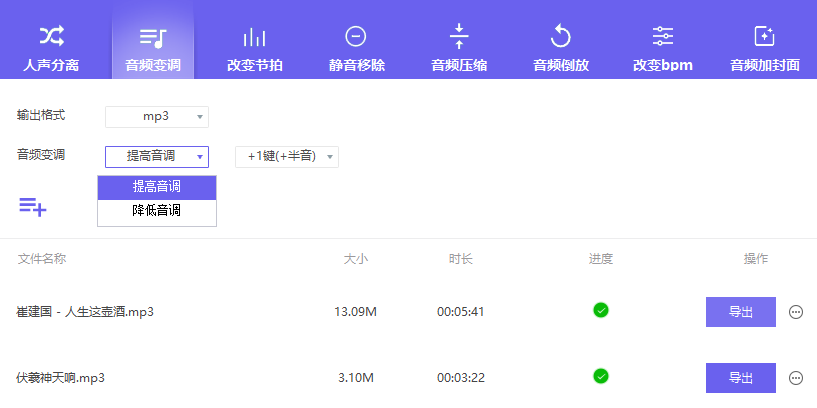817x408 pixels.
Task: Open the 音频倒放 reverse audio tool
Action: pyautogui.click(x=561, y=48)
